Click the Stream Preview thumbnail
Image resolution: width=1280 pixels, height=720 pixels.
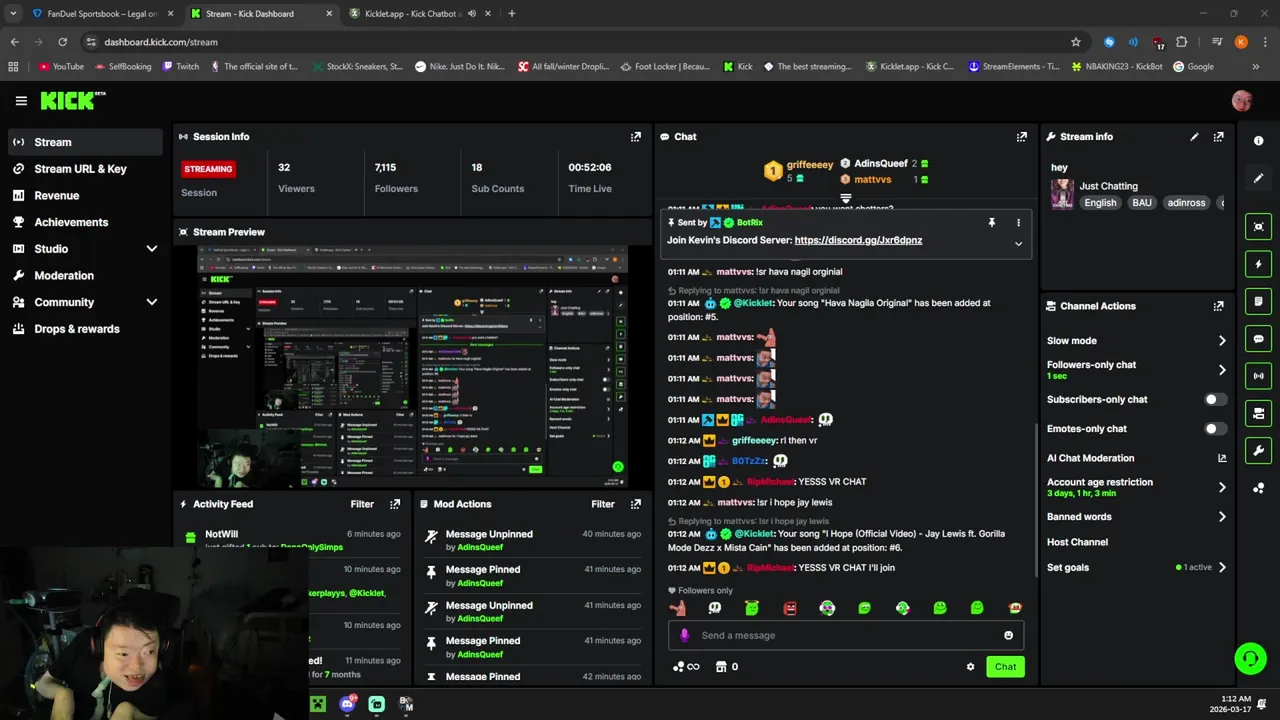pos(412,366)
